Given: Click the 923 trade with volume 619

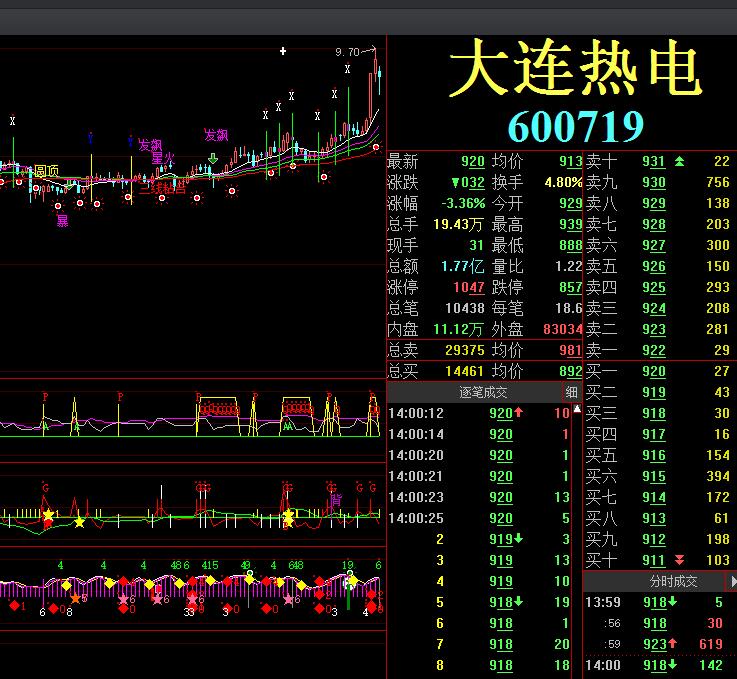Looking at the screenshot, I should (x=659, y=644).
